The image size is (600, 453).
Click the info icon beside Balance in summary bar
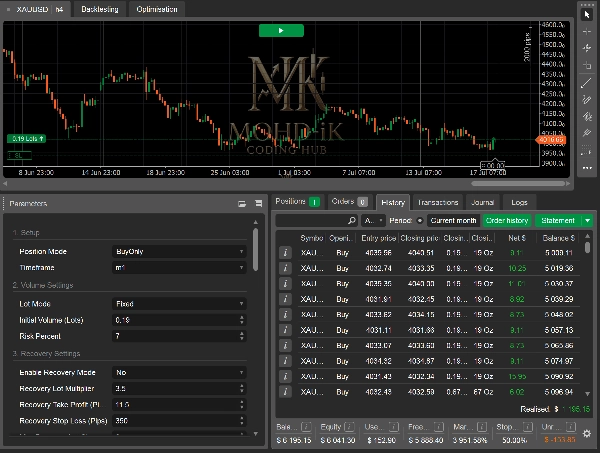pos(306,427)
